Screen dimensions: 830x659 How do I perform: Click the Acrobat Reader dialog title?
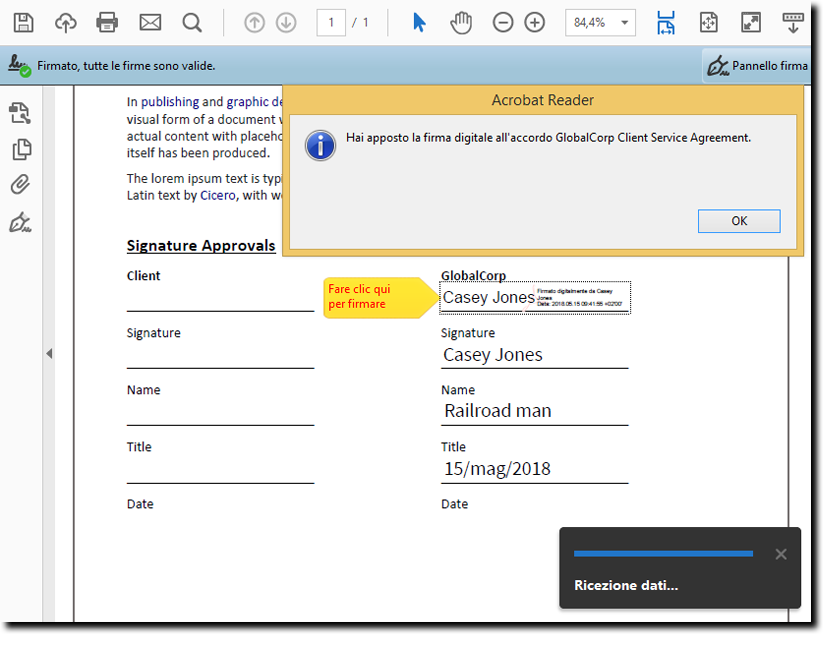click(x=543, y=100)
